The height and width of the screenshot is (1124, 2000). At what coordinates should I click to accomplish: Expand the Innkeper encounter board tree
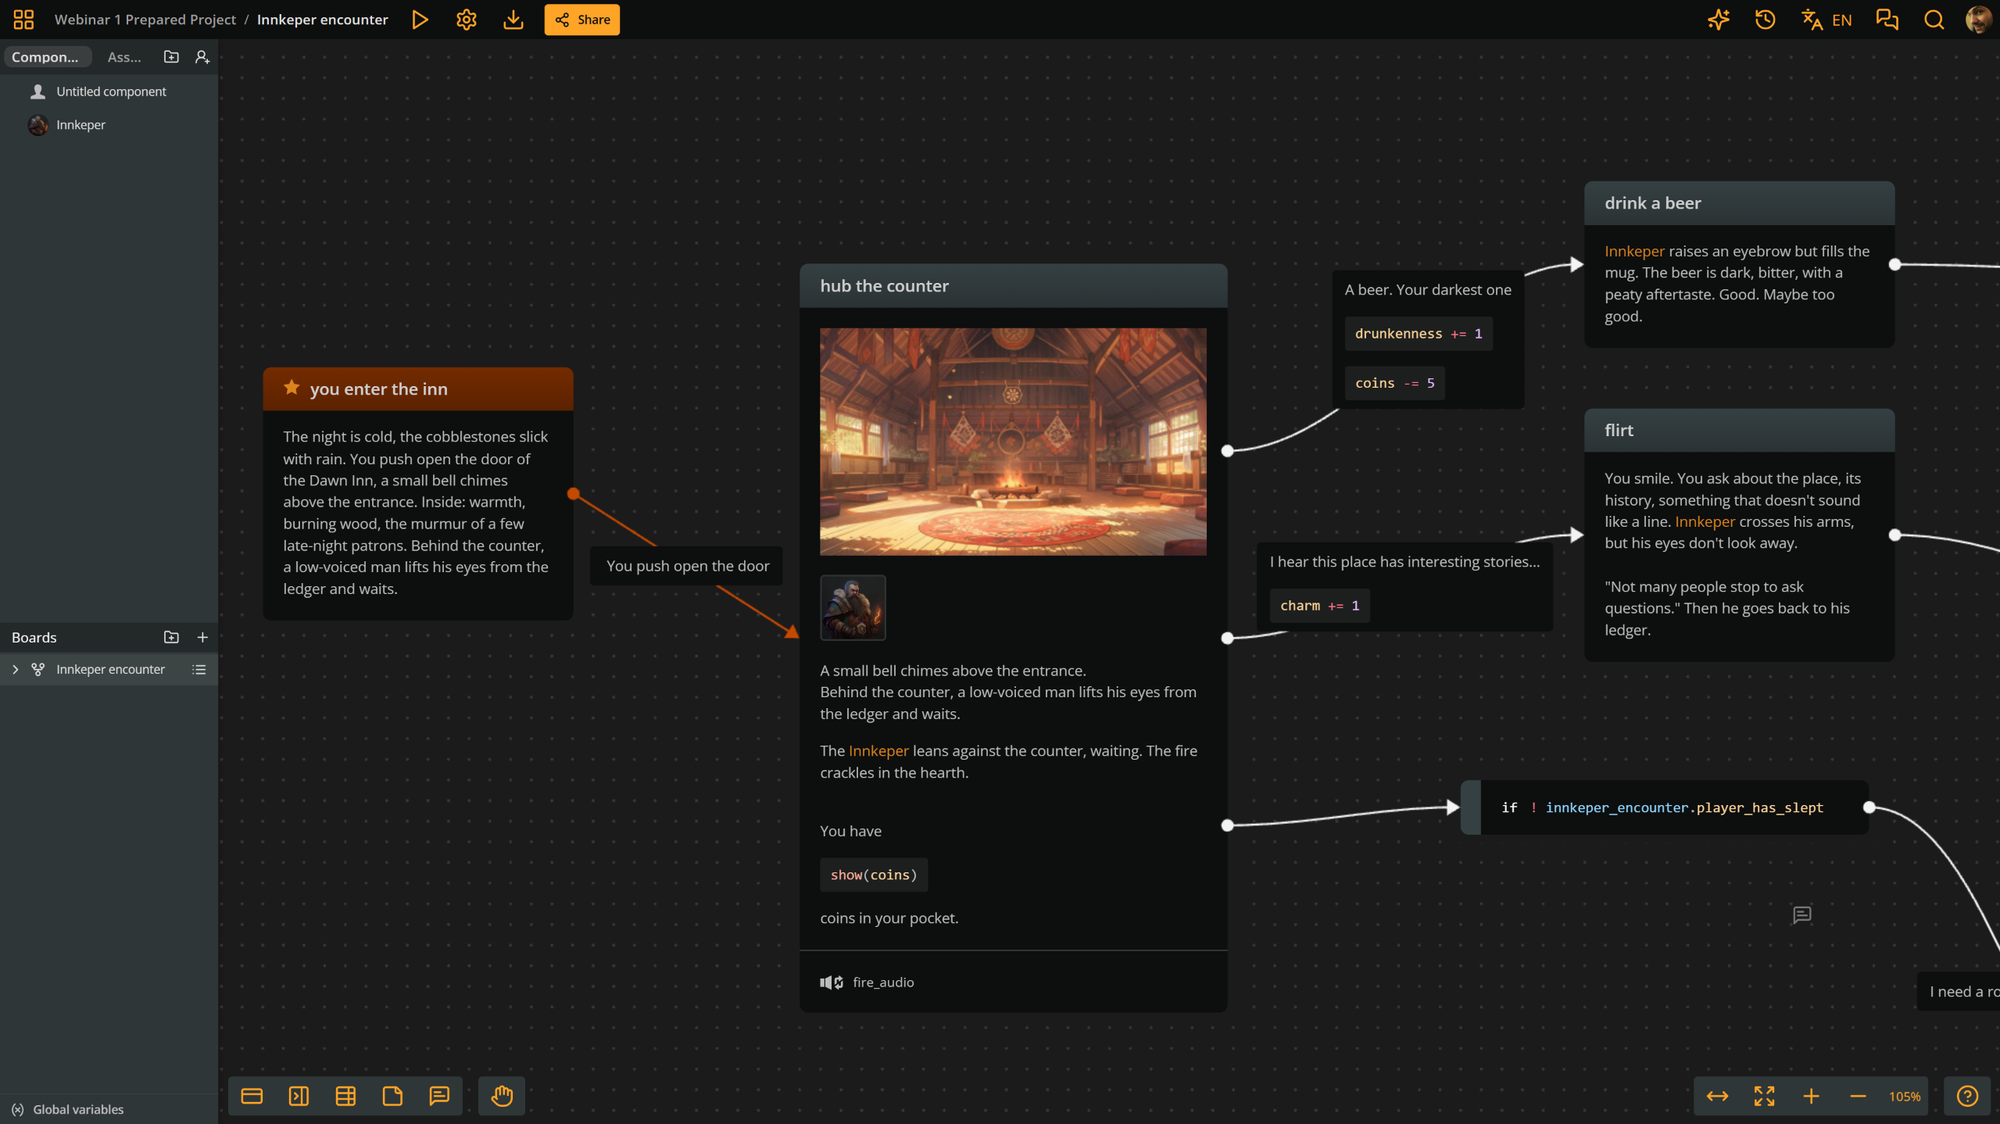15,669
